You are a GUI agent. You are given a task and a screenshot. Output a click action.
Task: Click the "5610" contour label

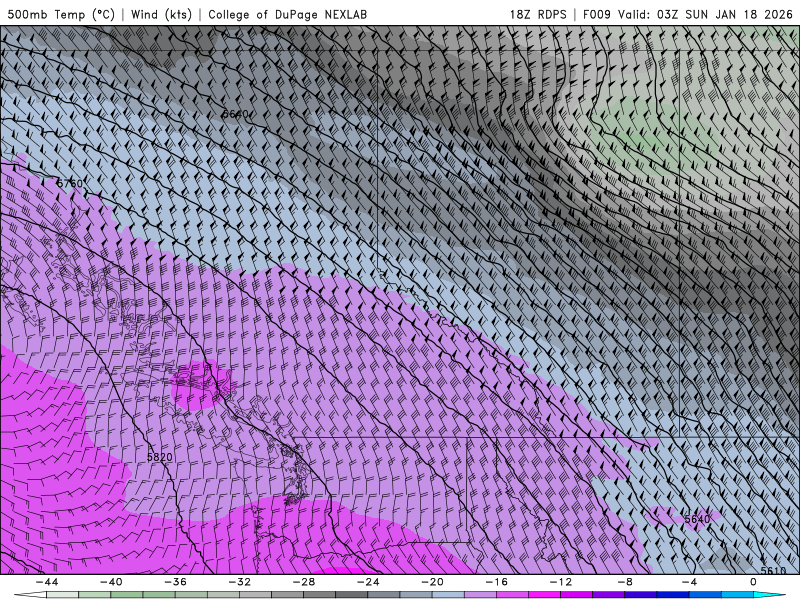pyautogui.click(x=773, y=570)
